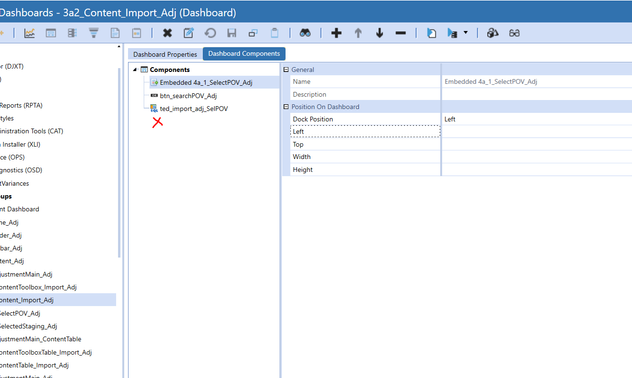Collapse the General property section

pyautogui.click(x=286, y=70)
